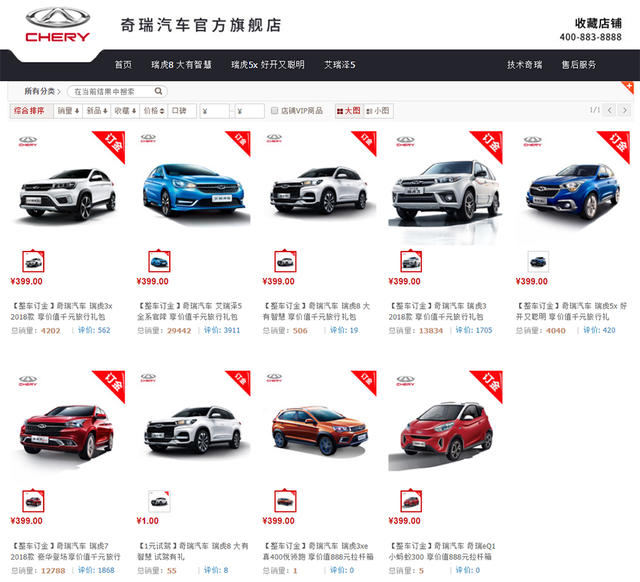This screenshot has width=640, height=582.
Task: Open the red eQ1 car image
Action: click(x=445, y=431)
